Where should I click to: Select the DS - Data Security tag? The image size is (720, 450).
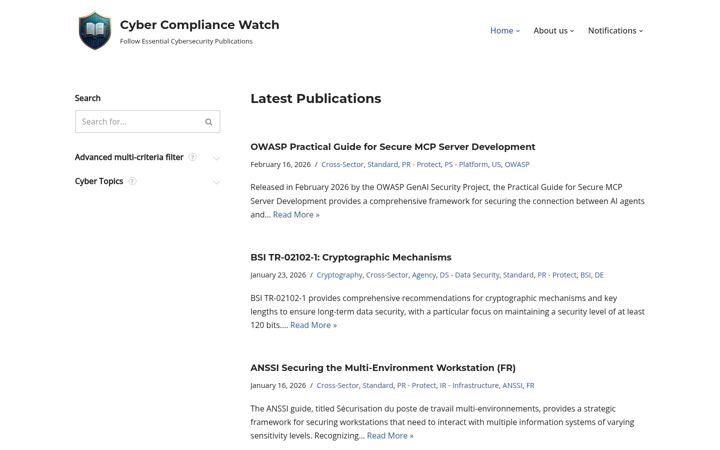click(x=469, y=275)
